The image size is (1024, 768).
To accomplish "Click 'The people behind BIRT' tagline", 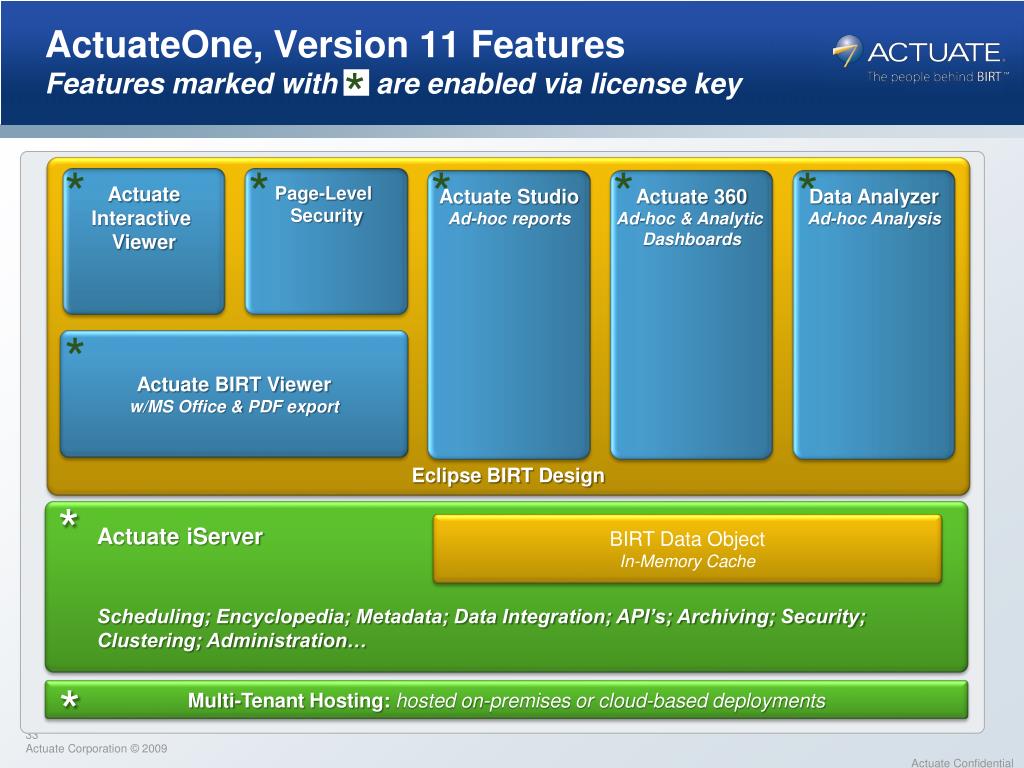I will tap(938, 76).
